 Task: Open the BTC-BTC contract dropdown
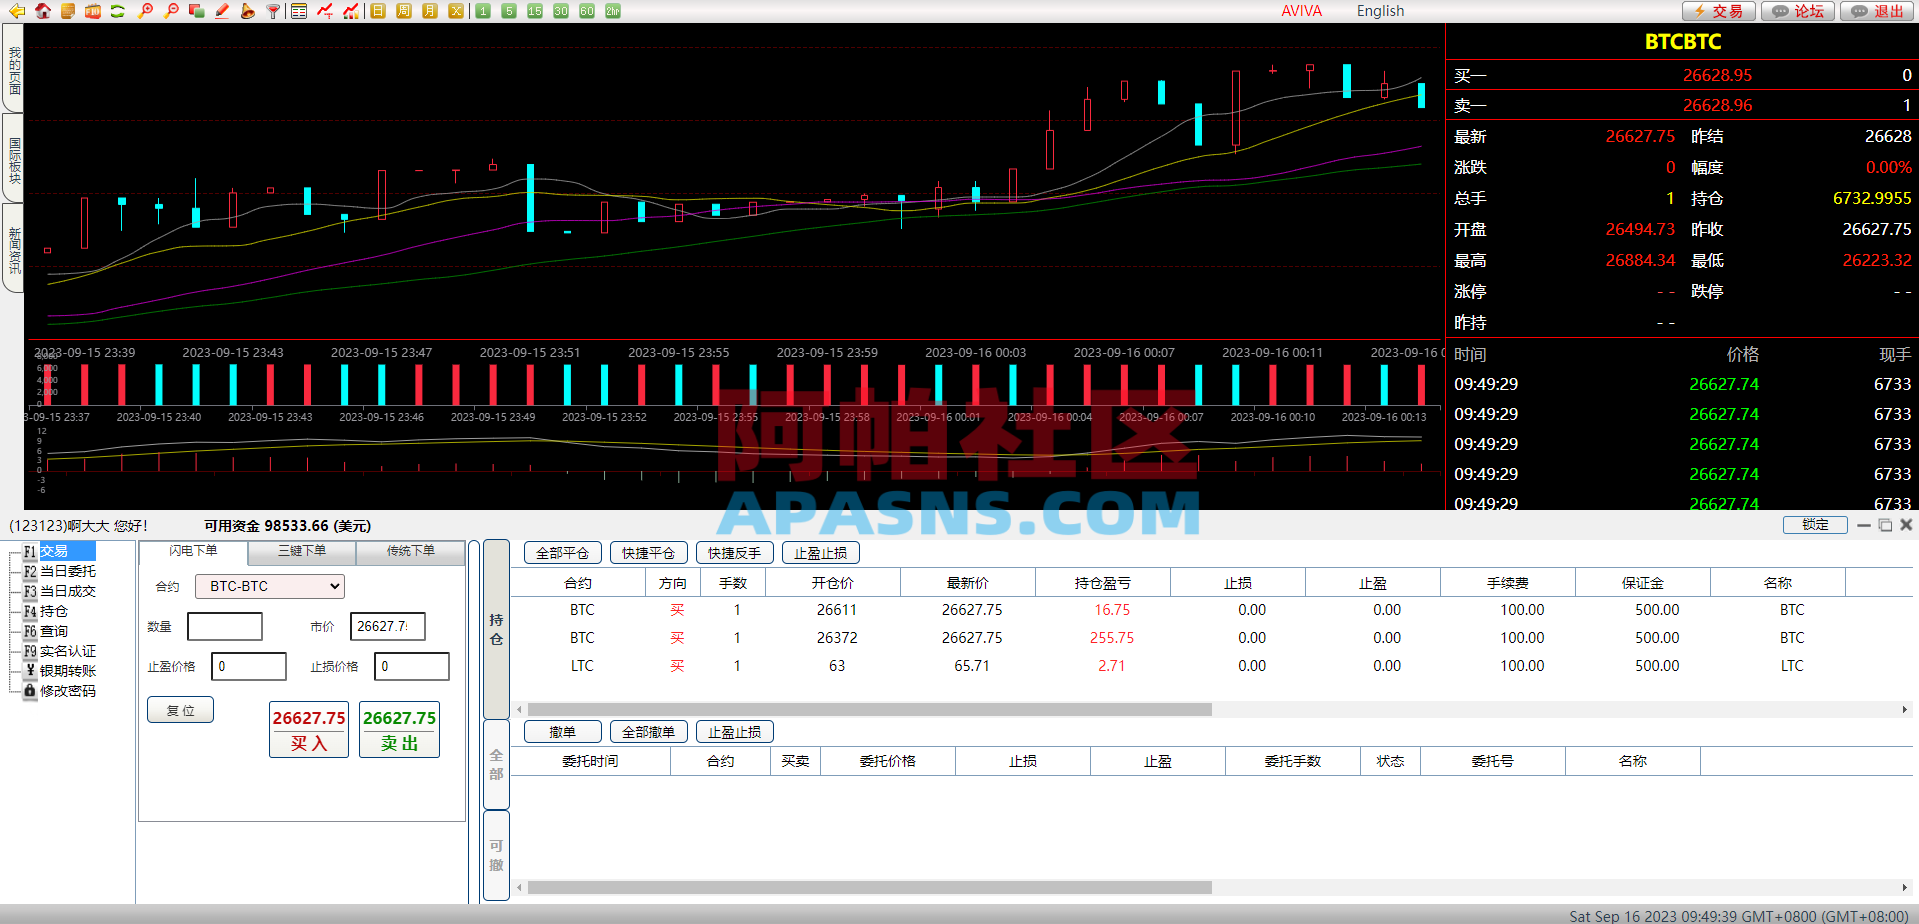[x=268, y=586]
